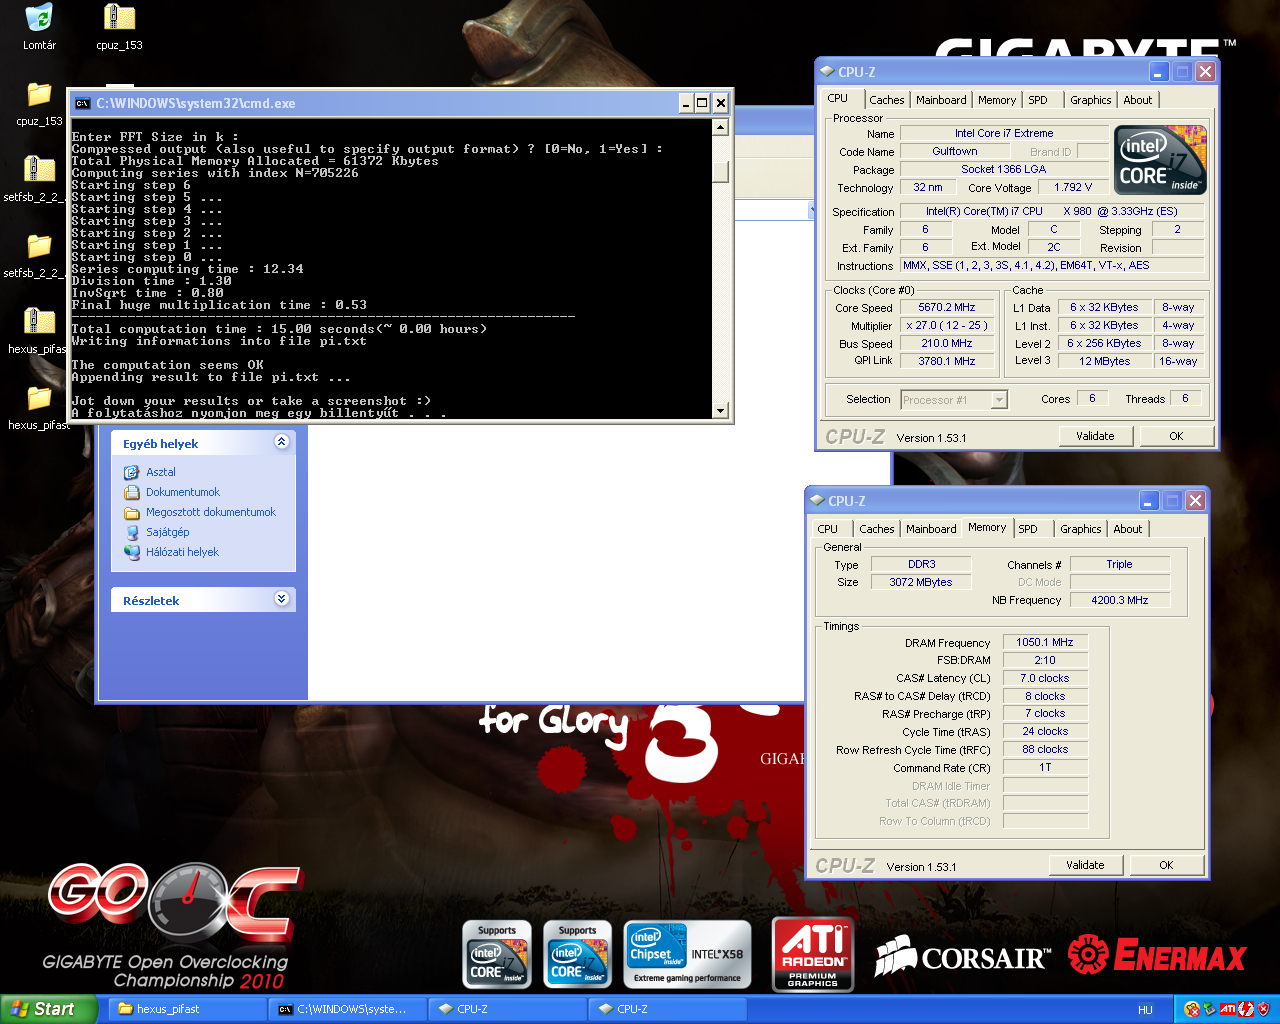Click the Cores count field
Image resolution: width=1280 pixels, height=1024 pixels.
(1092, 399)
